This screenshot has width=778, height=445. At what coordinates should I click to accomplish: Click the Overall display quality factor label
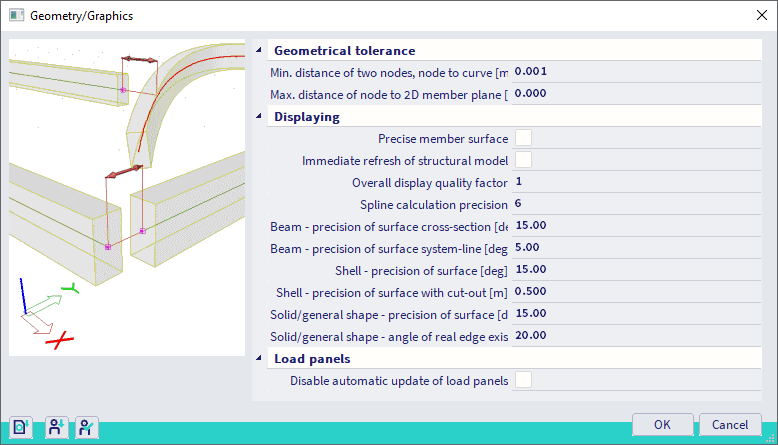(x=430, y=183)
